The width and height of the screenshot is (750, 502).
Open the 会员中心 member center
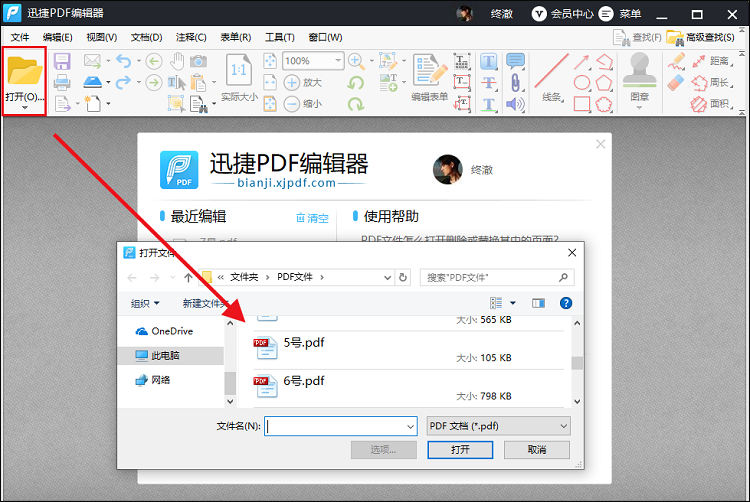pyautogui.click(x=562, y=14)
